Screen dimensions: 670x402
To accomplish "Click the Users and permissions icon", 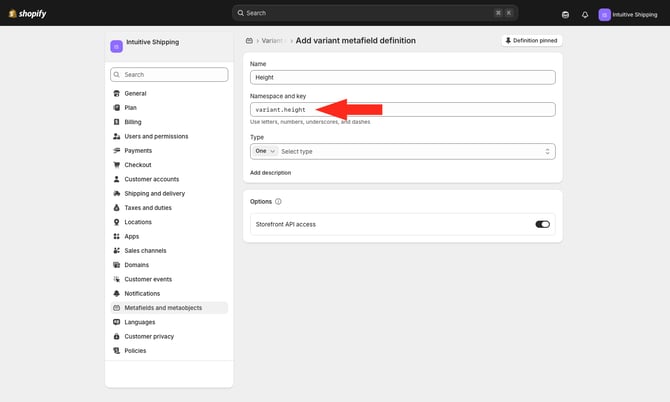I will pyautogui.click(x=116, y=136).
